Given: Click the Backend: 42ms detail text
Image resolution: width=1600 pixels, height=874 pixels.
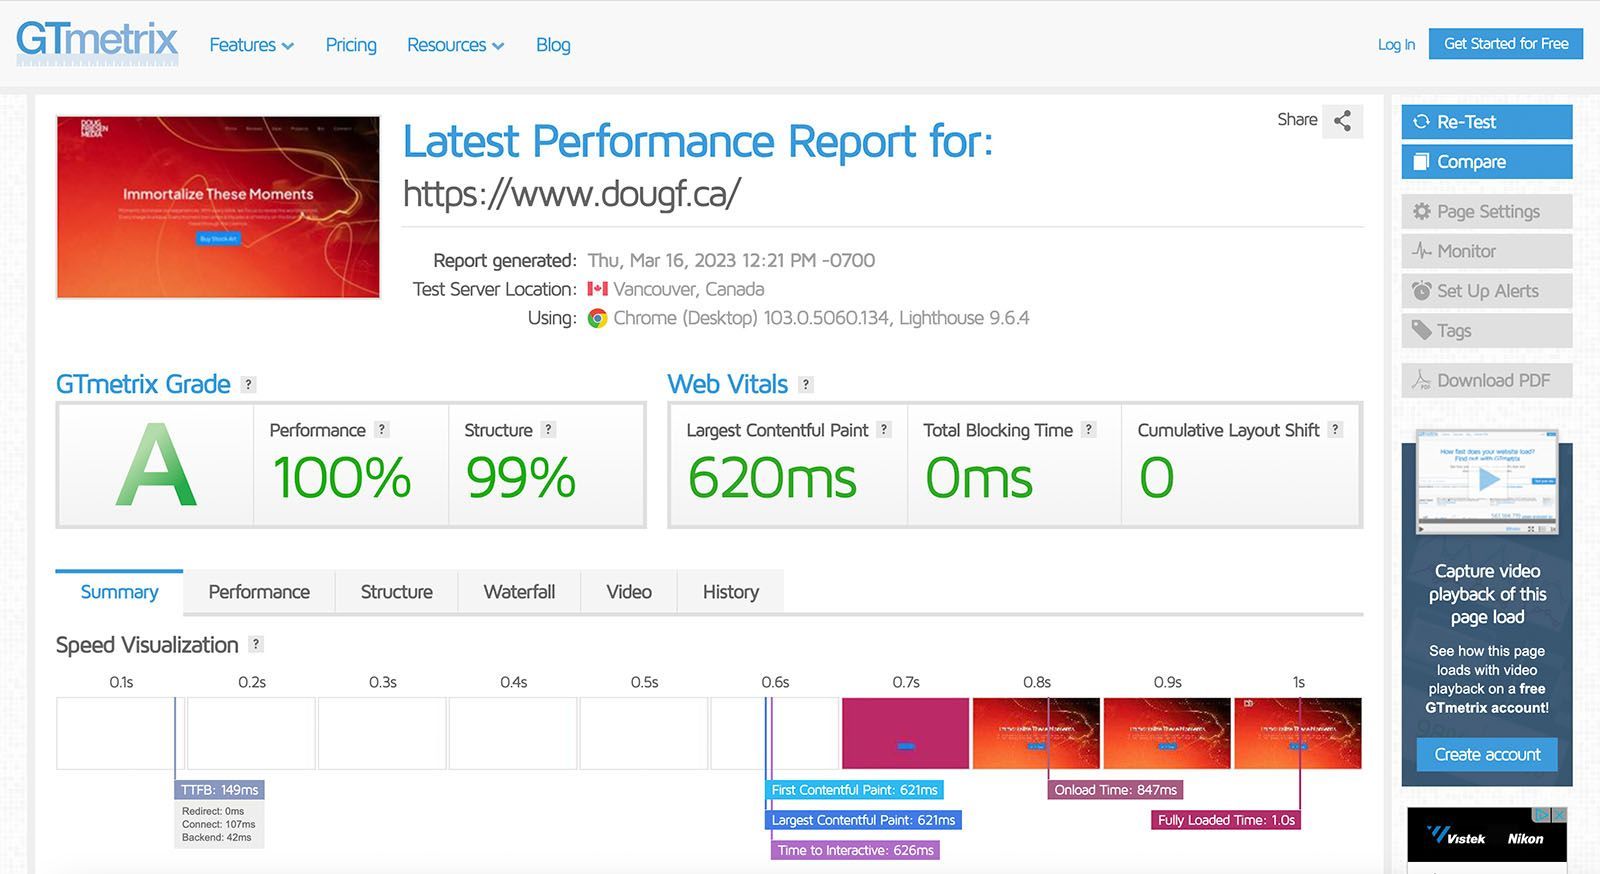Looking at the screenshot, I should [x=217, y=838].
